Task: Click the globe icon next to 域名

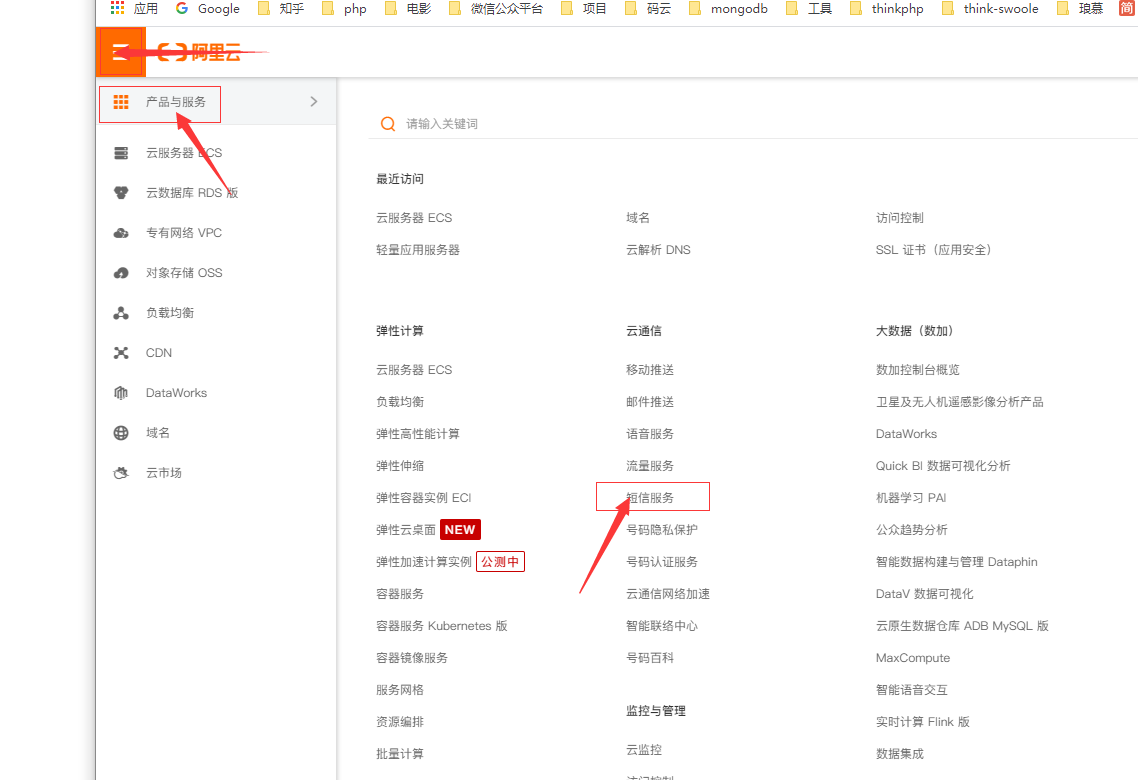Action: (121, 432)
